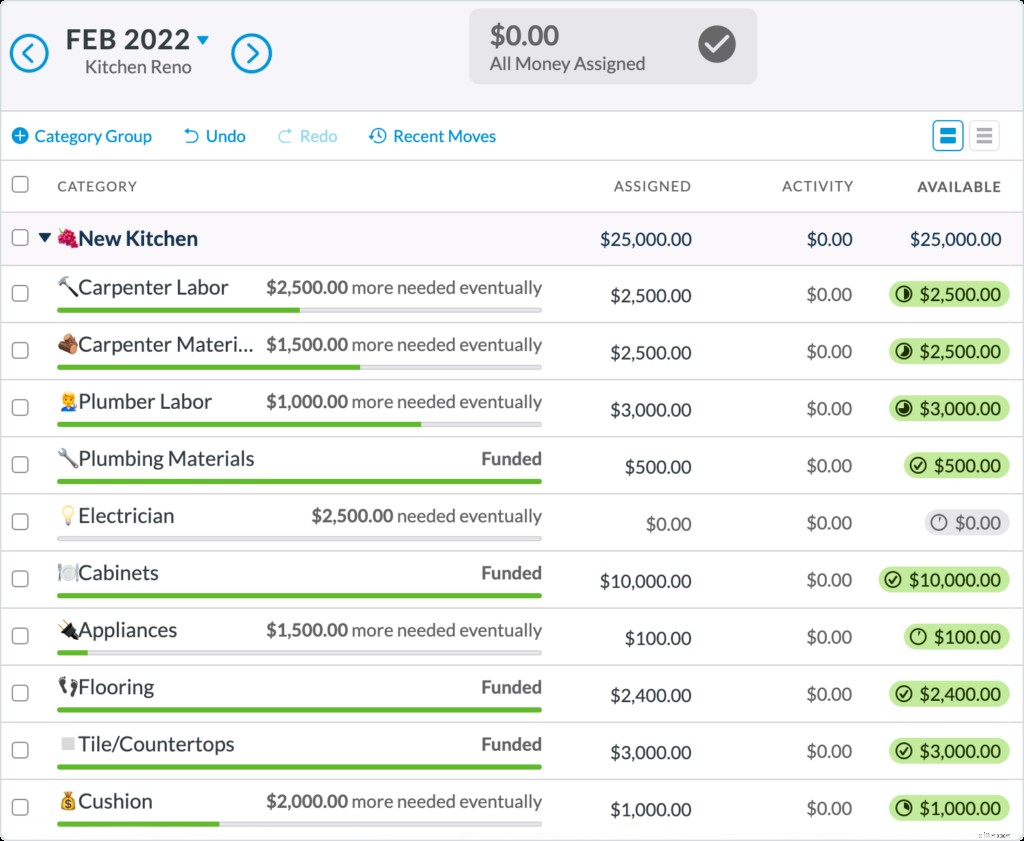Image resolution: width=1024 pixels, height=841 pixels.
Task: Click the money bag icon beside Cushion
Action: (x=67, y=802)
